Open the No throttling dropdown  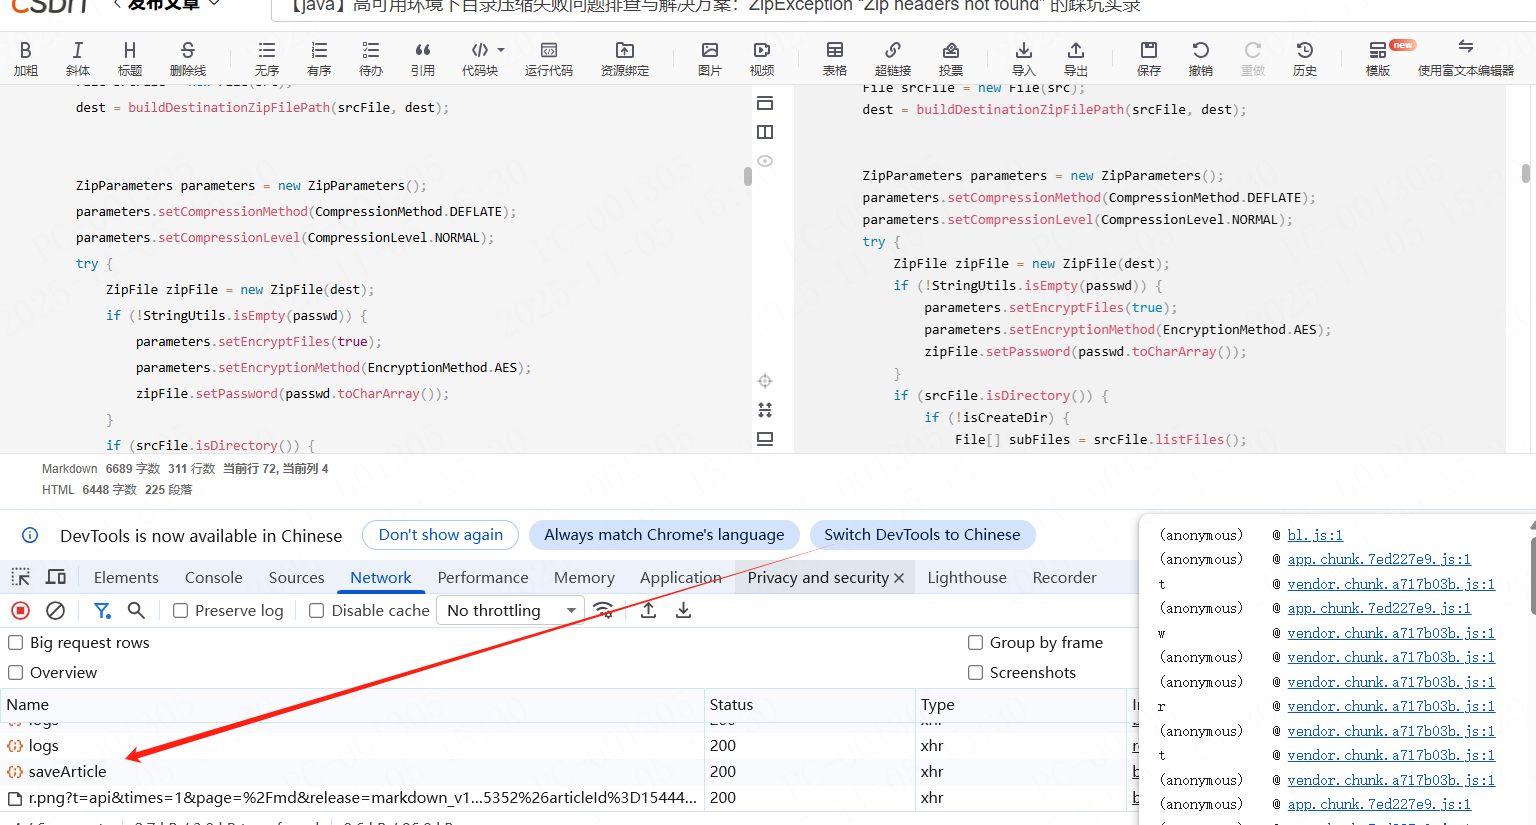point(511,610)
